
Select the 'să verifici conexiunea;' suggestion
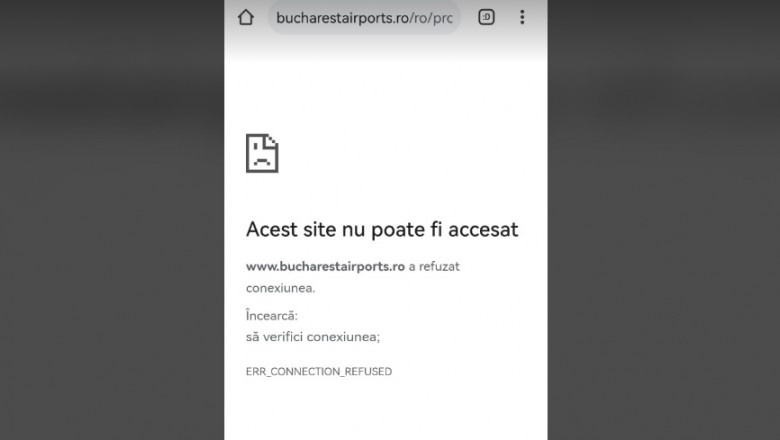(313, 337)
